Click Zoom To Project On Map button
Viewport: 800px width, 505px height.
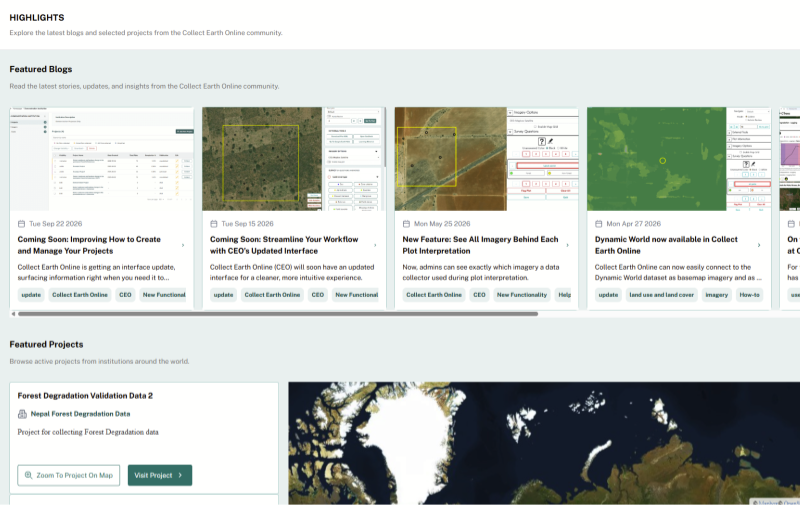[69, 475]
